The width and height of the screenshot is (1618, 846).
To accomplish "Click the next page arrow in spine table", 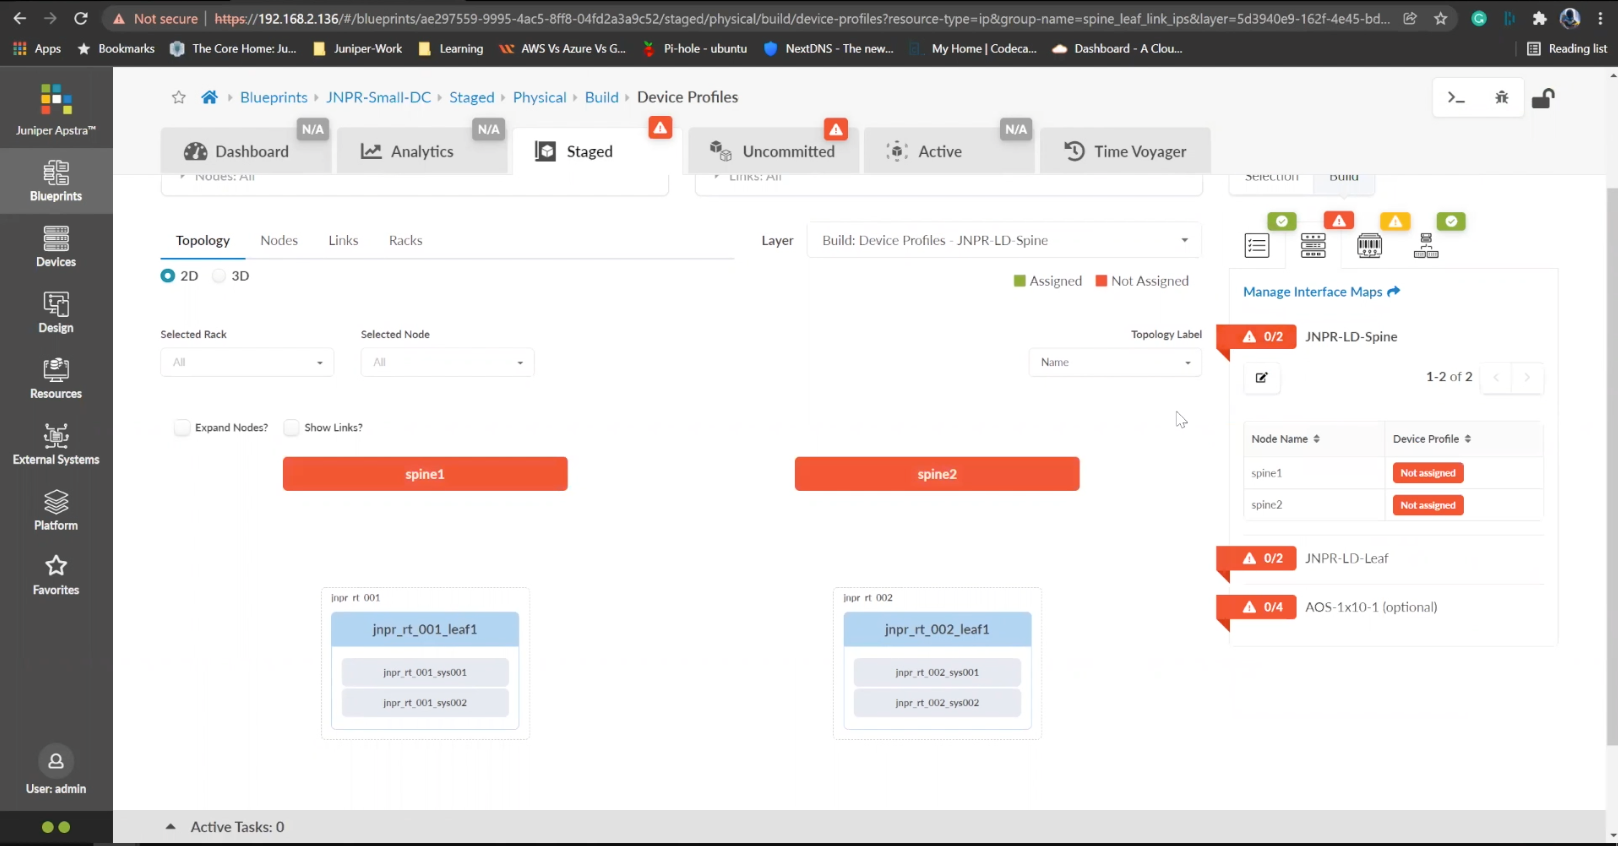I will 1527,377.
